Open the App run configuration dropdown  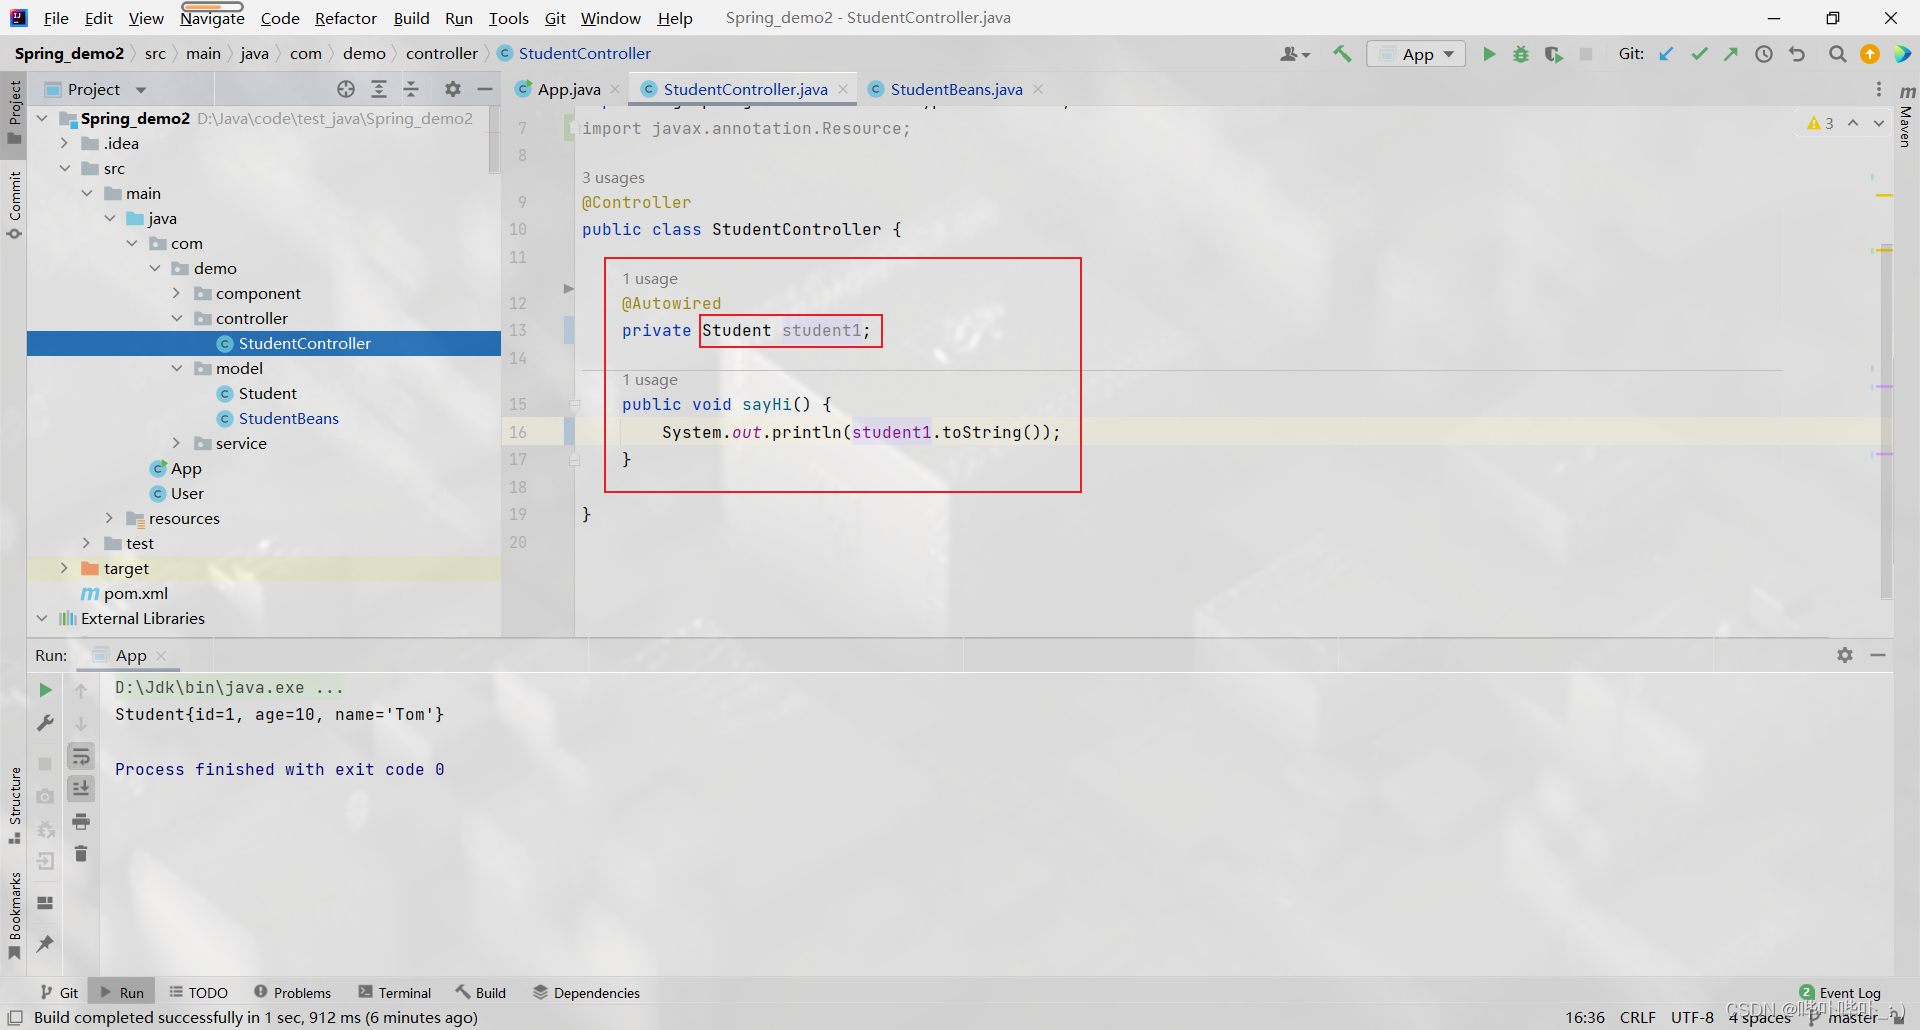click(x=1416, y=54)
